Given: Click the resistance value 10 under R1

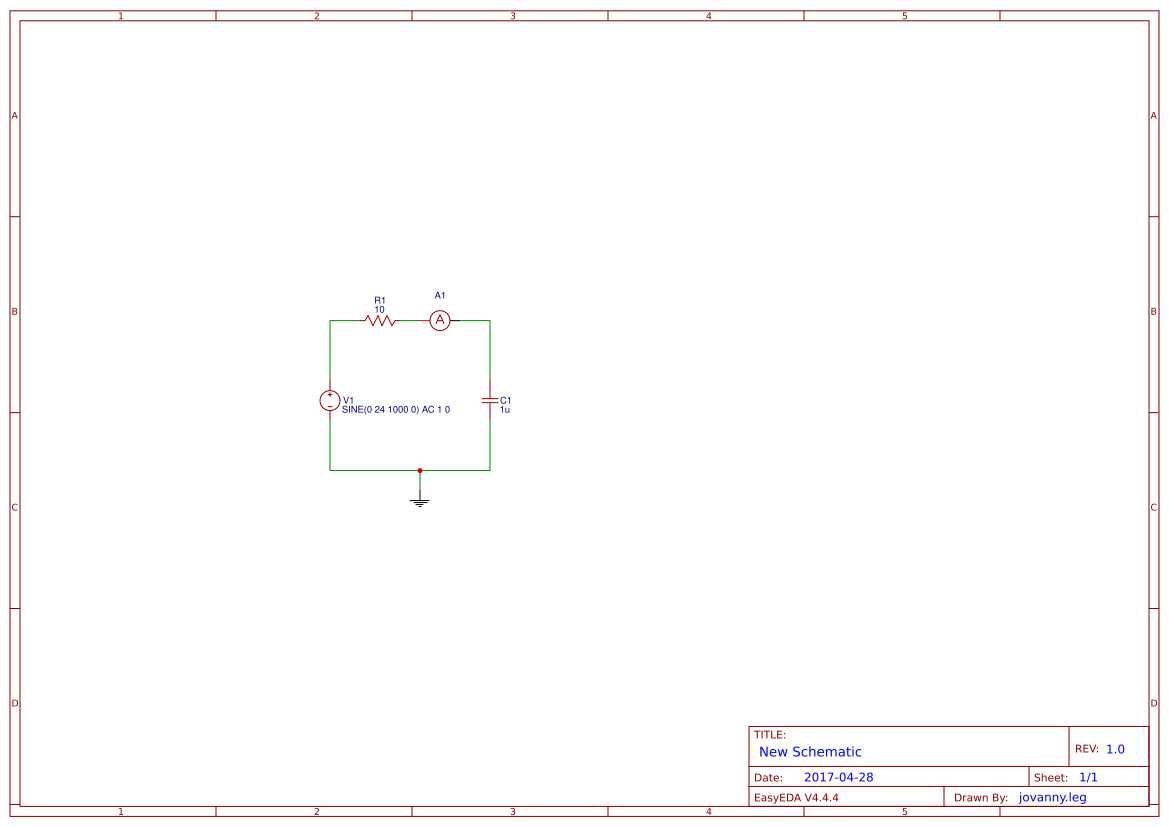Looking at the screenshot, I should click(381, 309).
